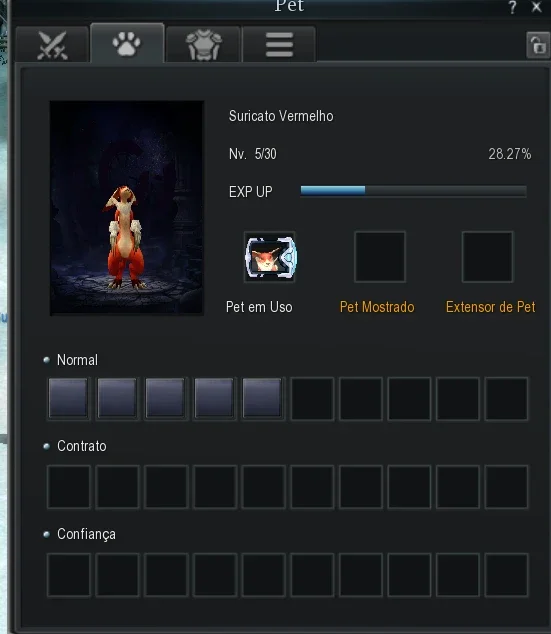Click the Contrato section label
The width and height of the screenshot is (551, 634).
click(x=82, y=446)
